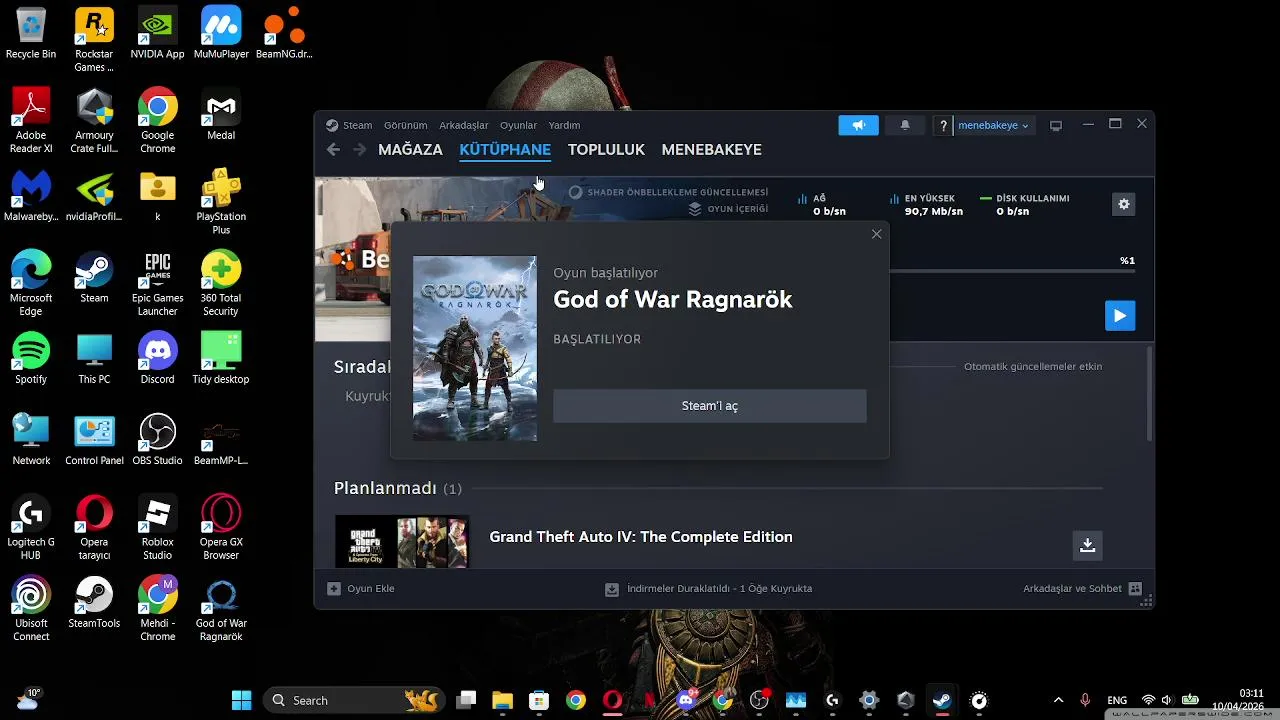Screen dimensions: 1280x720
Task: Select the Epic Games Launcher desktop icon
Action: 157,283
